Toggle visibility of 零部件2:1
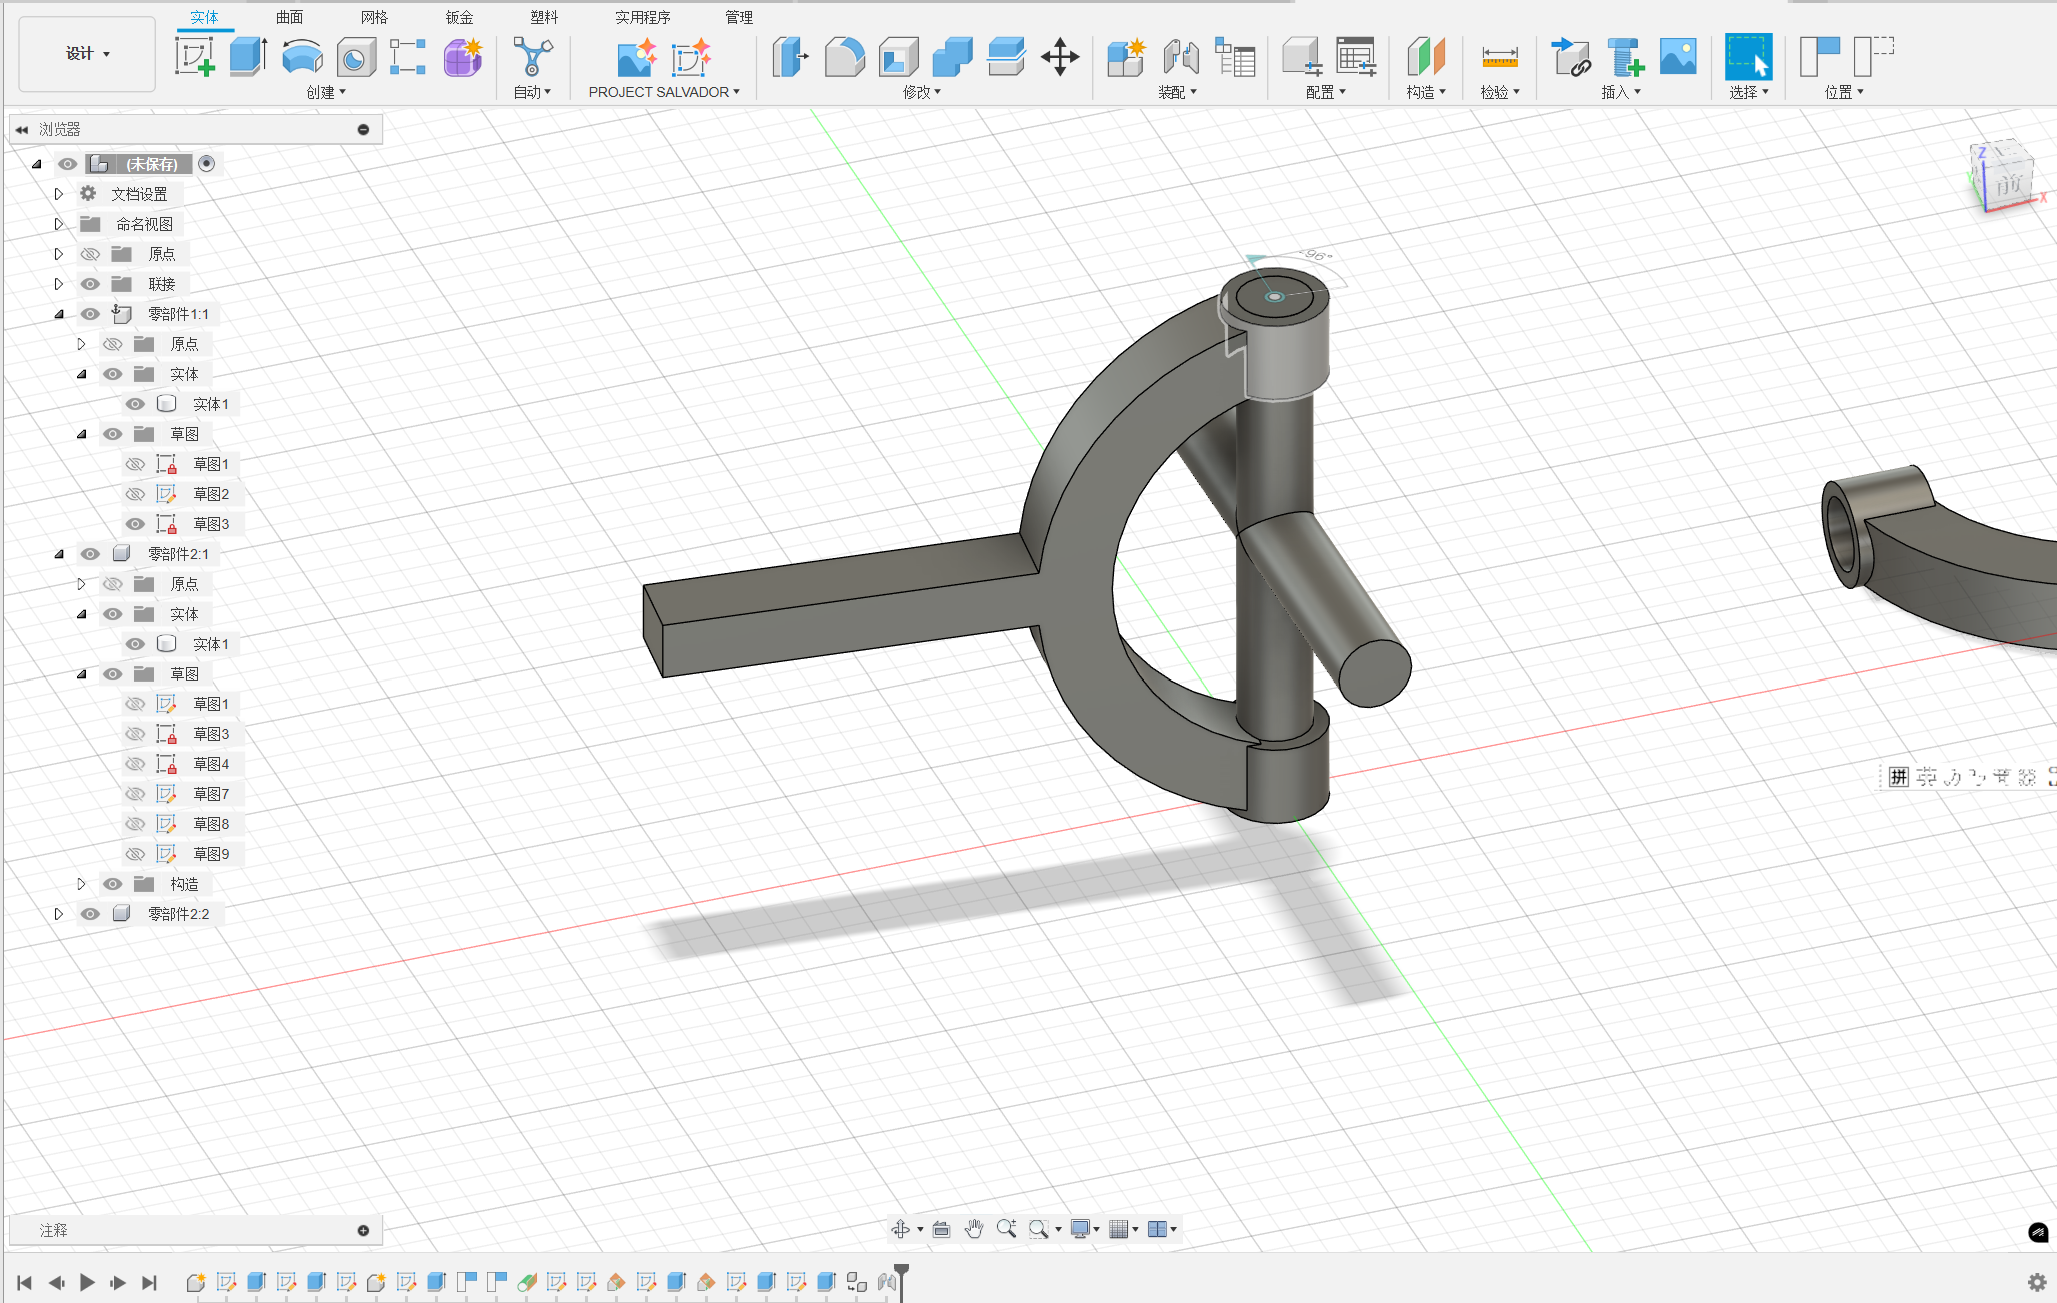 90,554
